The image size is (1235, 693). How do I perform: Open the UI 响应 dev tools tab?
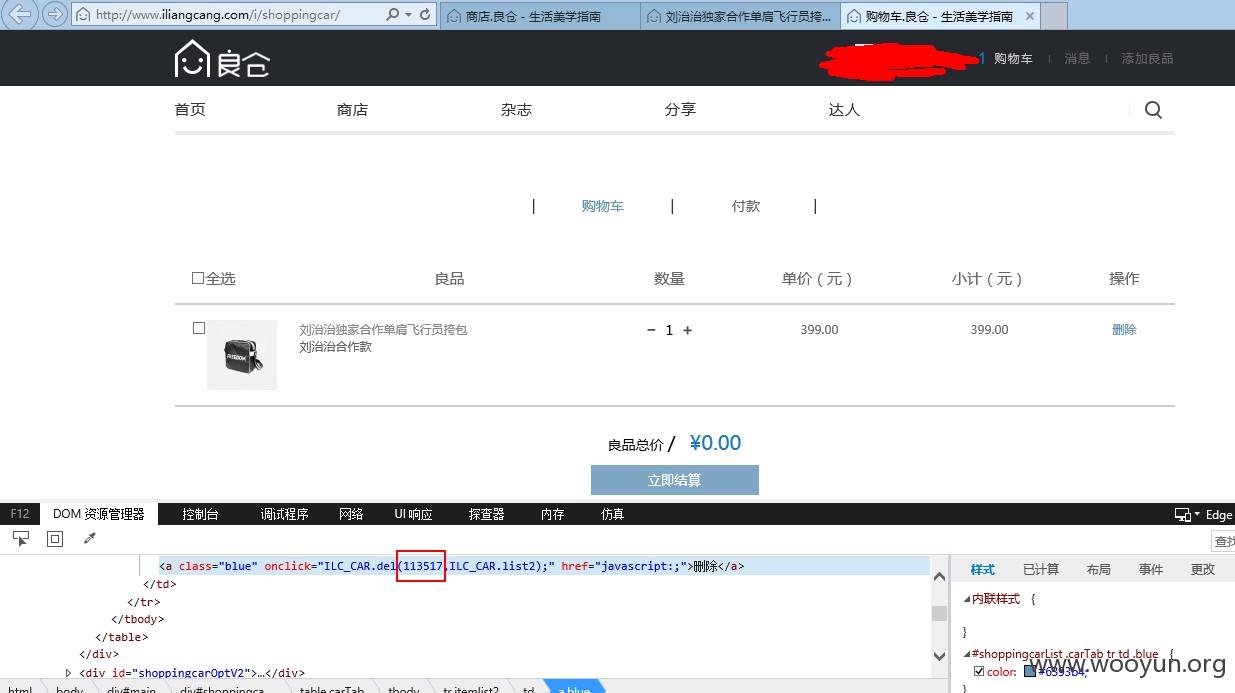[x=413, y=514]
